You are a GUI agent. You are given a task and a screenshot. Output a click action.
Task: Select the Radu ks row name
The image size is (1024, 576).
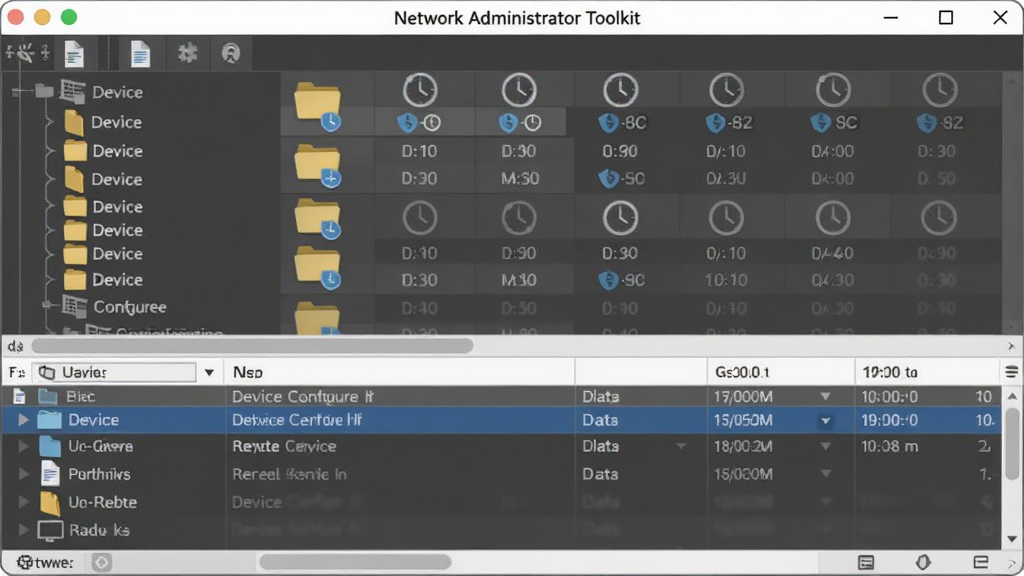point(99,530)
